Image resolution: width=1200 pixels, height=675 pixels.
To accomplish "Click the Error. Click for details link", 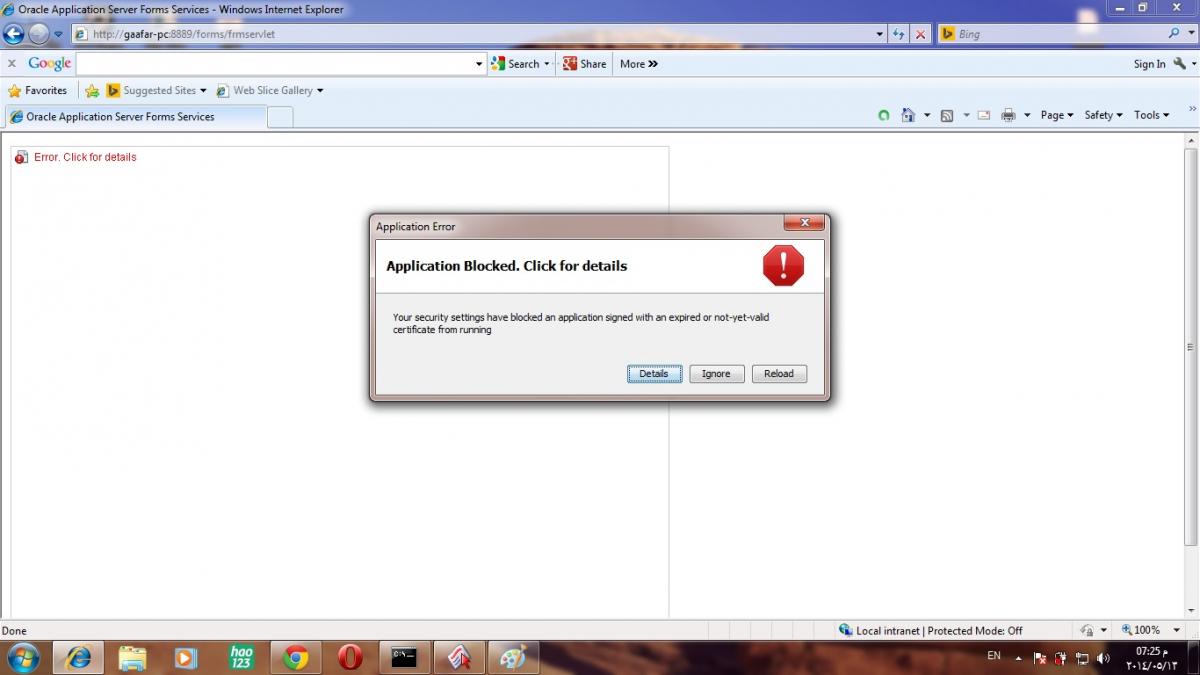I will [x=85, y=157].
